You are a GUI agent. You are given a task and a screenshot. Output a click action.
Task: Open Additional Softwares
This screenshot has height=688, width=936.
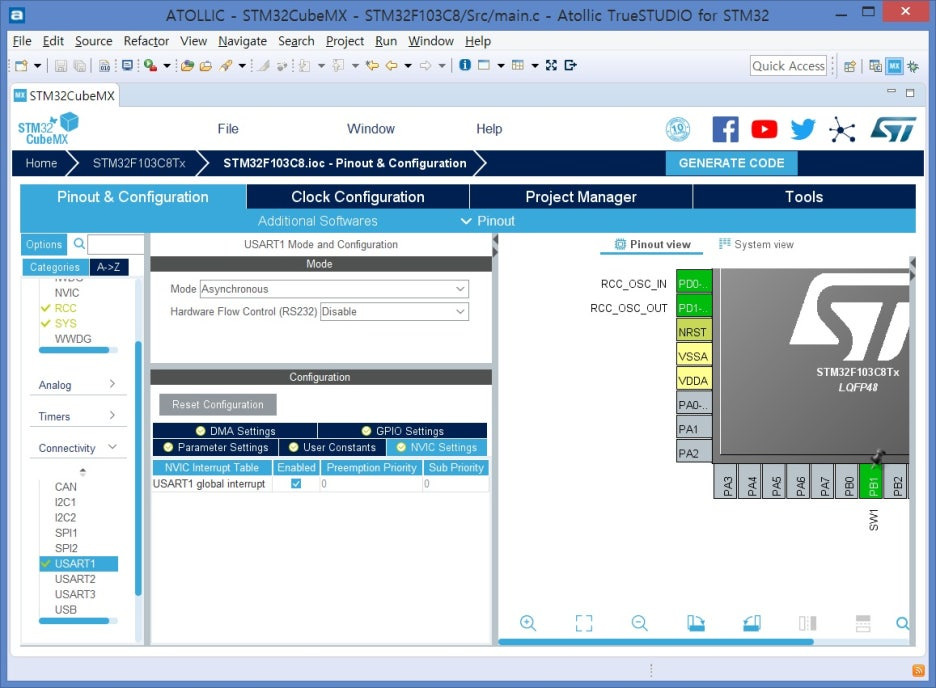[318, 221]
